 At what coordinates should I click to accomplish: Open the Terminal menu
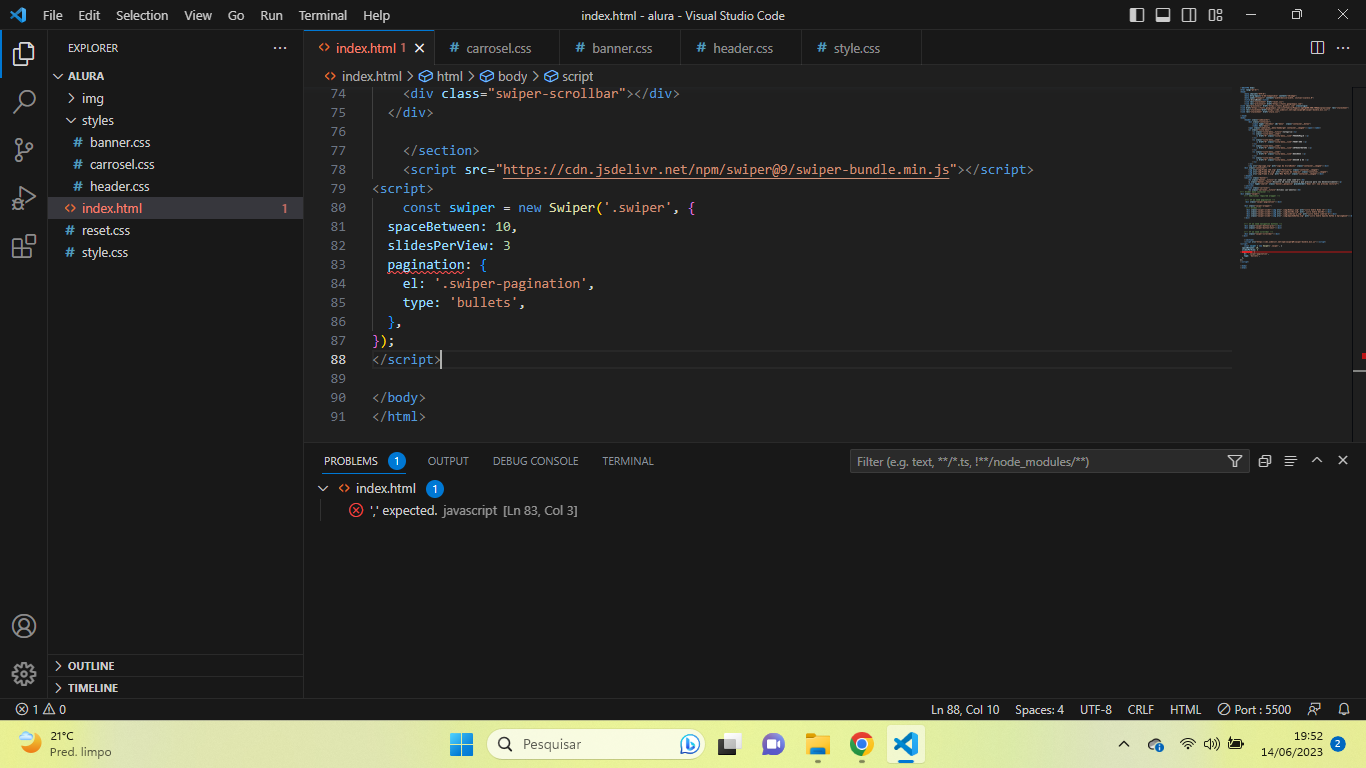tap(323, 15)
